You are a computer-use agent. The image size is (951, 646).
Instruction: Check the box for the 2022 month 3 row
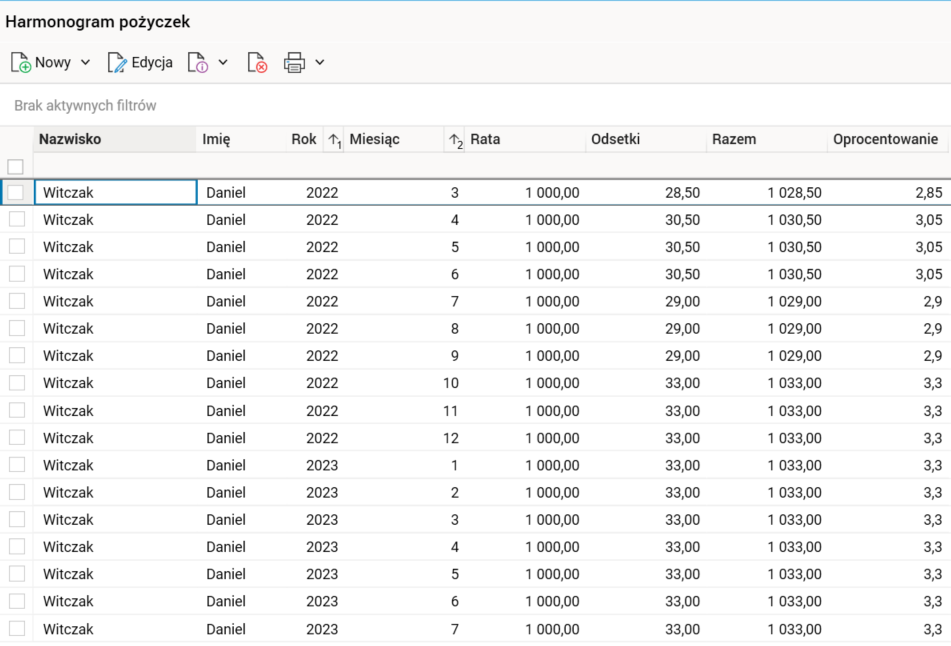pos(17,192)
